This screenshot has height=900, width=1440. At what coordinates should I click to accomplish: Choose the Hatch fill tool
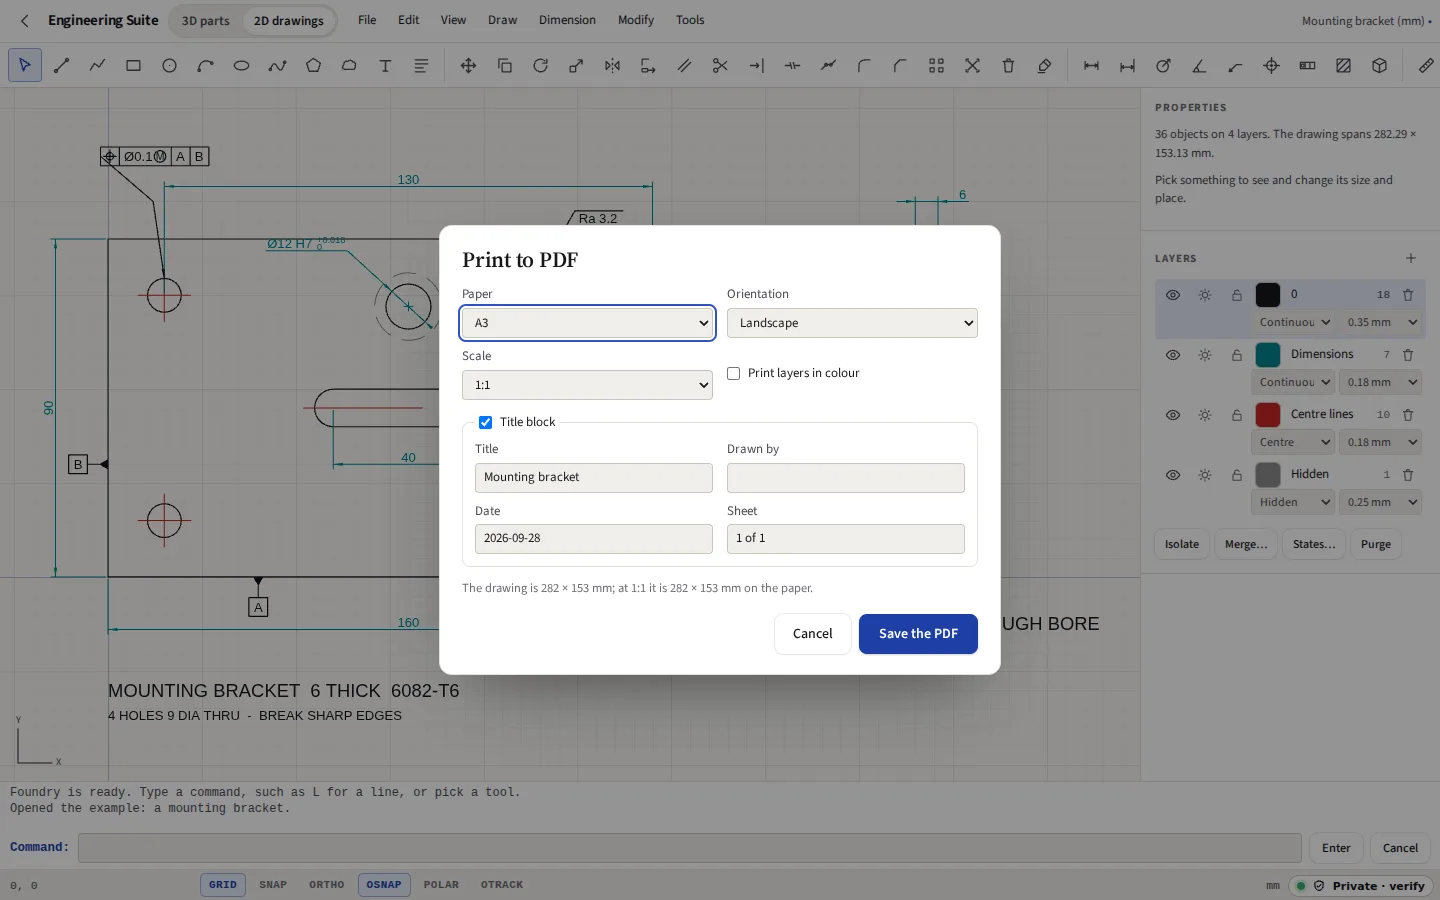click(1343, 66)
